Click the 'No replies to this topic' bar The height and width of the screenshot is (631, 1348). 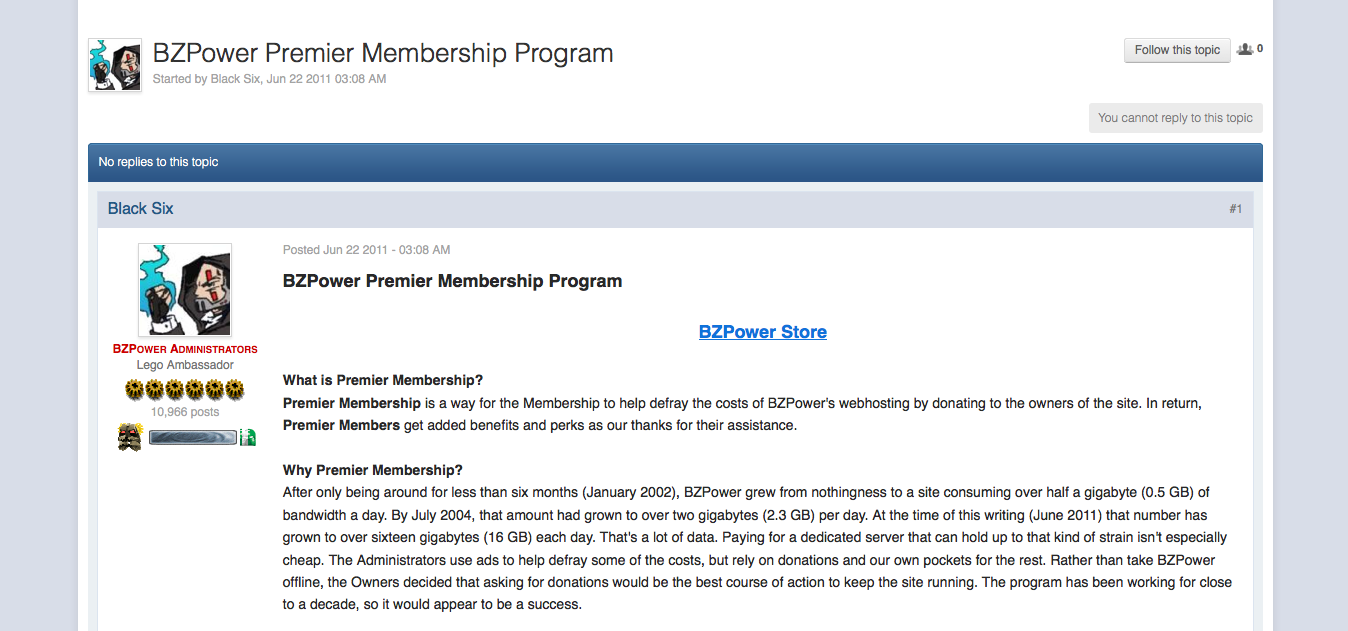pyautogui.click(x=158, y=162)
